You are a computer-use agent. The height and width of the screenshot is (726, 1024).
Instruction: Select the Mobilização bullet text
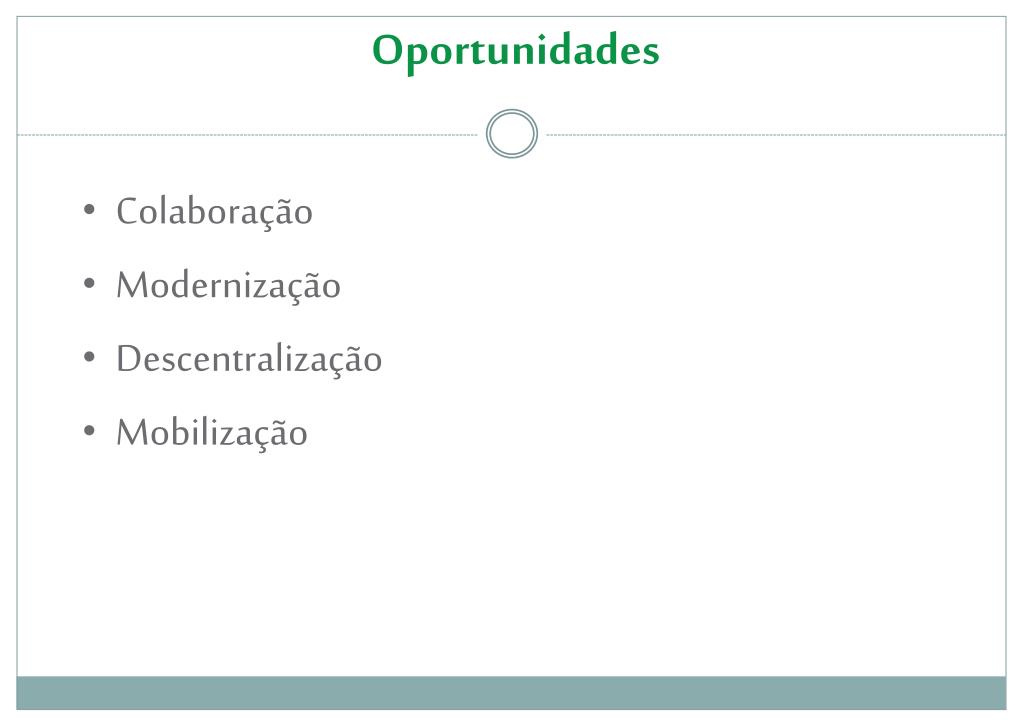(x=212, y=434)
